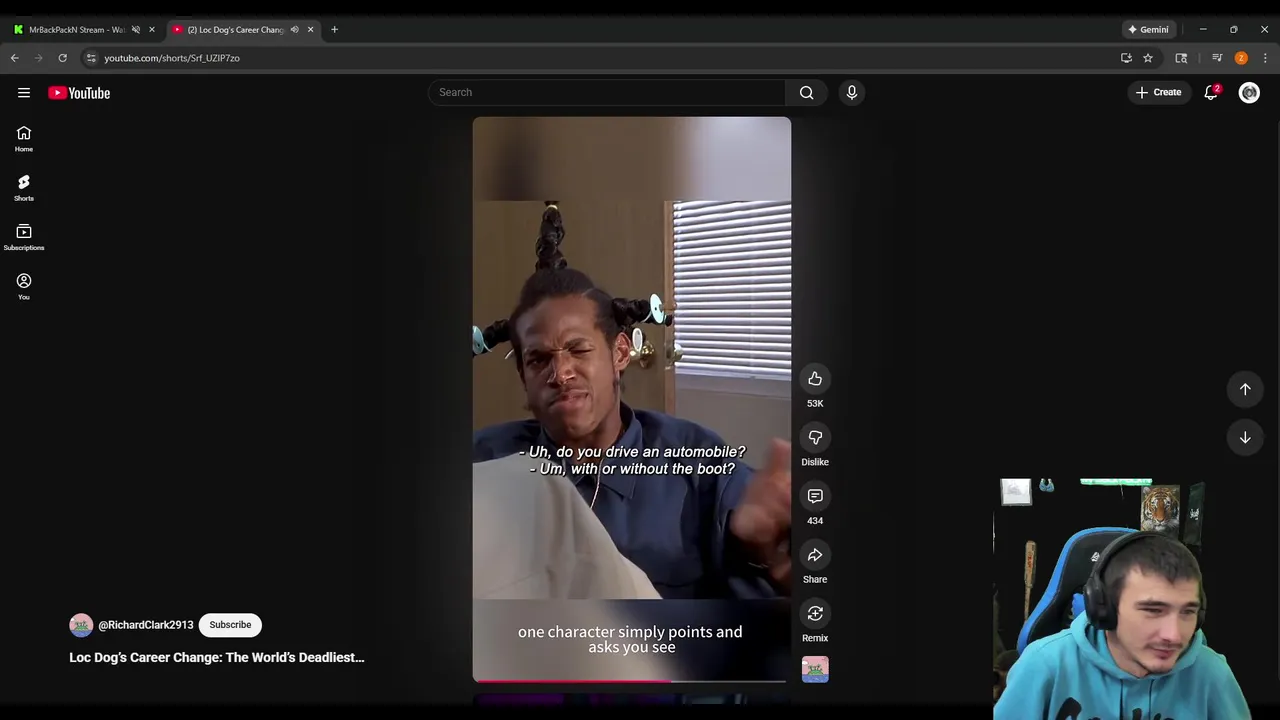Open the YouTube account avatar menu
This screenshot has width=1280, height=720.
[x=1249, y=92]
